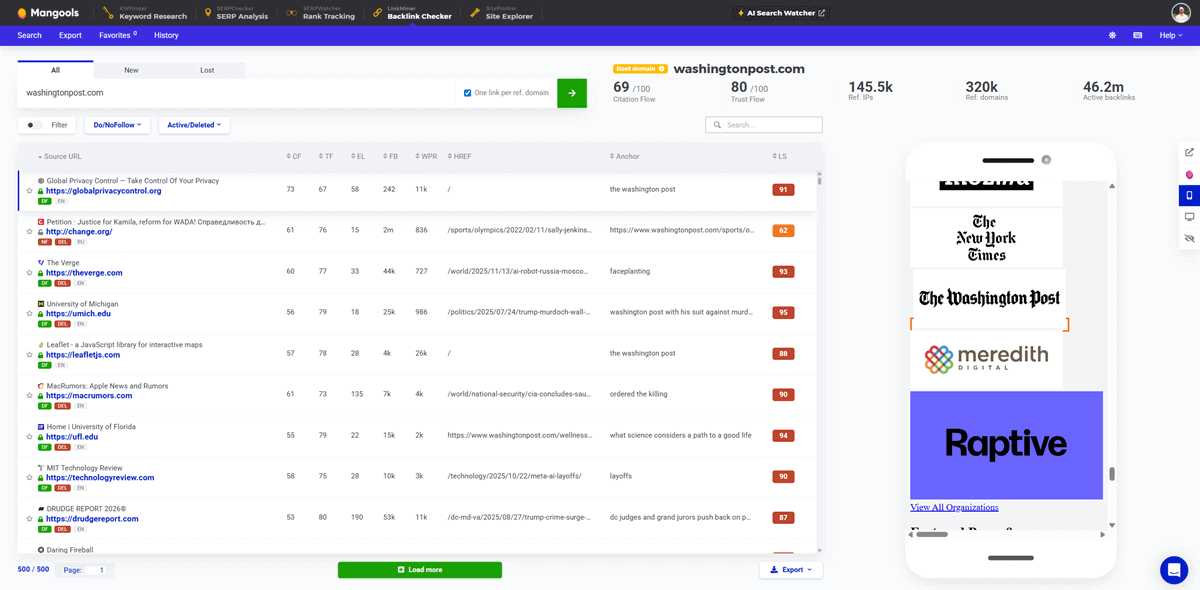This screenshot has height=590, width=1200.
Task: Click the pink highlight color dot
Action: (x=1188, y=174)
